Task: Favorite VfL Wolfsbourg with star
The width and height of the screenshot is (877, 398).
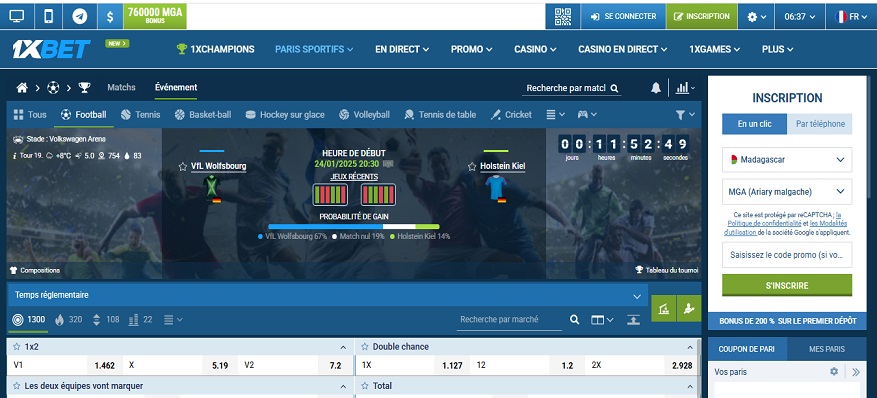Action: pyautogui.click(x=182, y=167)
